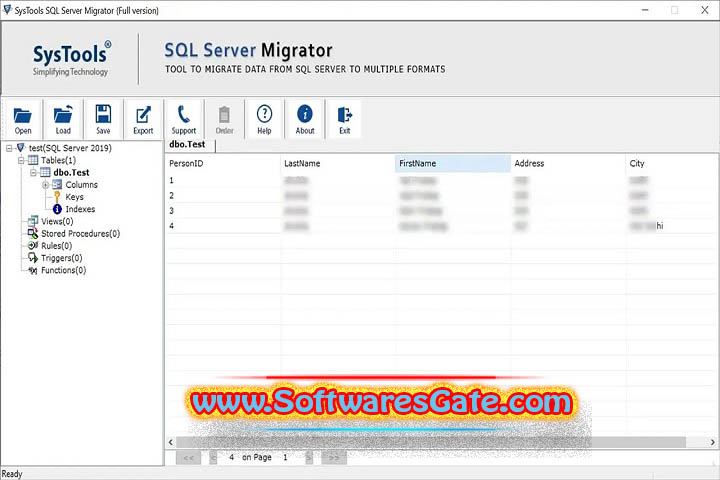Click PersonID cell with value 2
The image size is (720, 480).
pyautogui.click(x=223, y=196)
